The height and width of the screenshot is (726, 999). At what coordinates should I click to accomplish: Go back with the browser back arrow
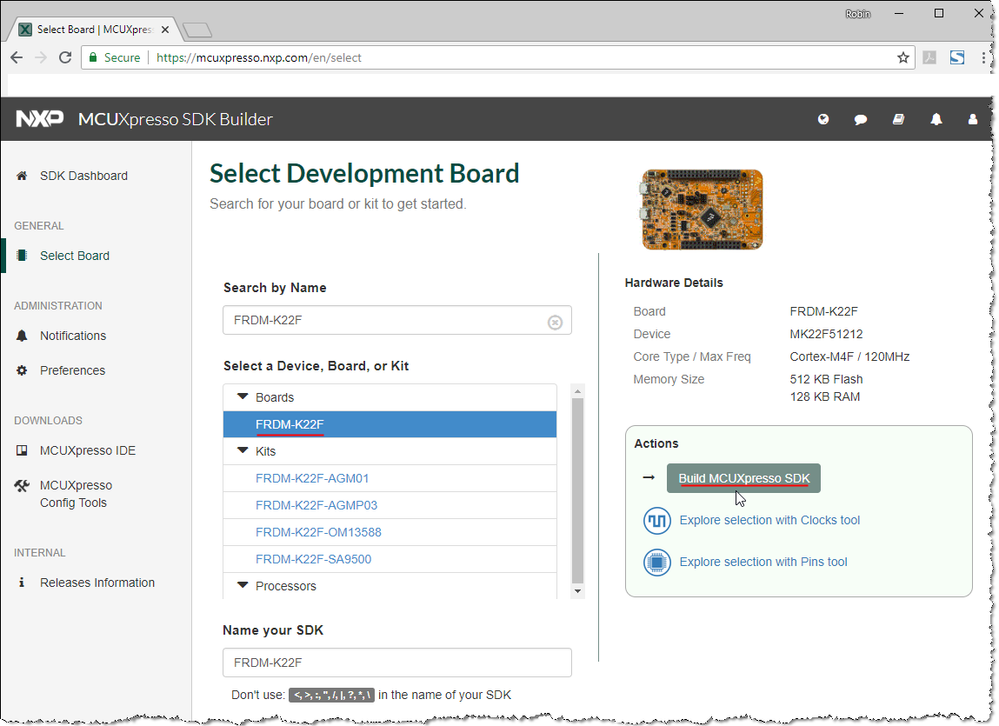pos(17,57)
